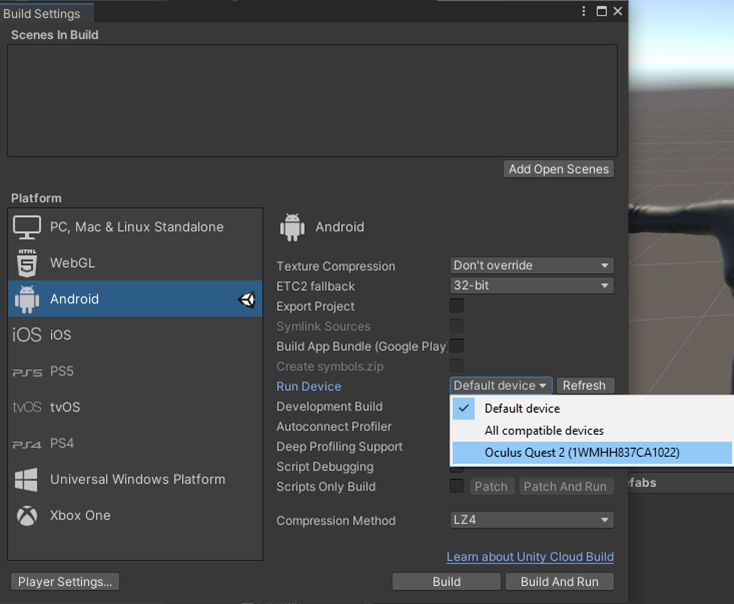Click the Script Debugging label
The width and height of the screenshot is (734, 604).
(325, 467)
